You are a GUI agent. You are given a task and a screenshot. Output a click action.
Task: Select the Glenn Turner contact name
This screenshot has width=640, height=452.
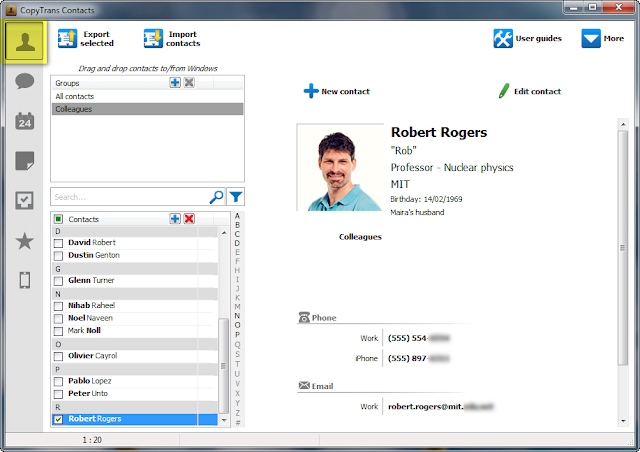[x=91, y=280]
